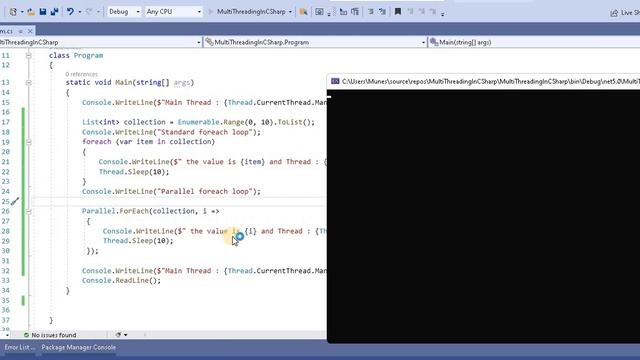Expand the startup target dropdown arrow

click(290, 12)
